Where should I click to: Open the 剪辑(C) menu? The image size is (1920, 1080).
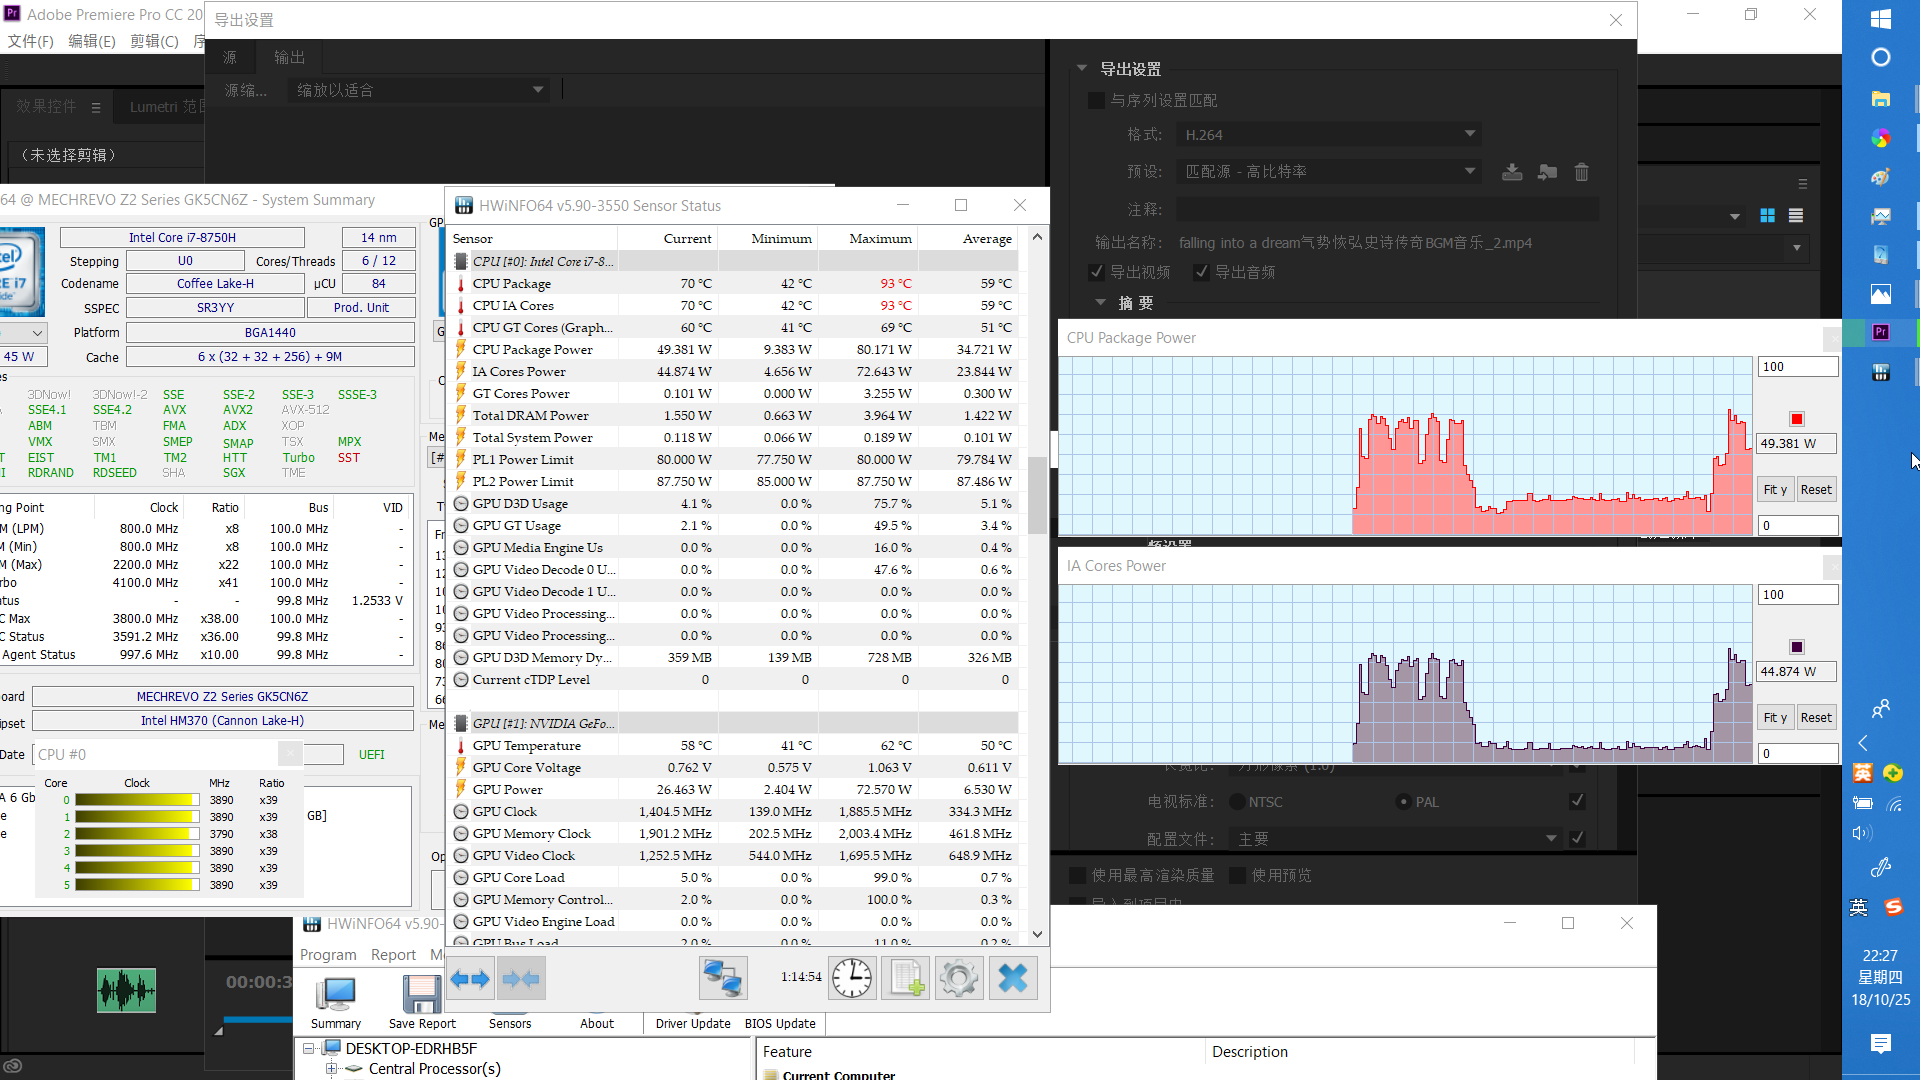[154, 41]
